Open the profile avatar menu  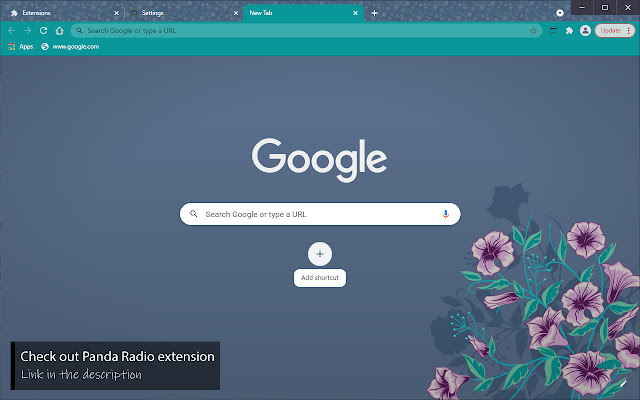(x=585, y=31)
